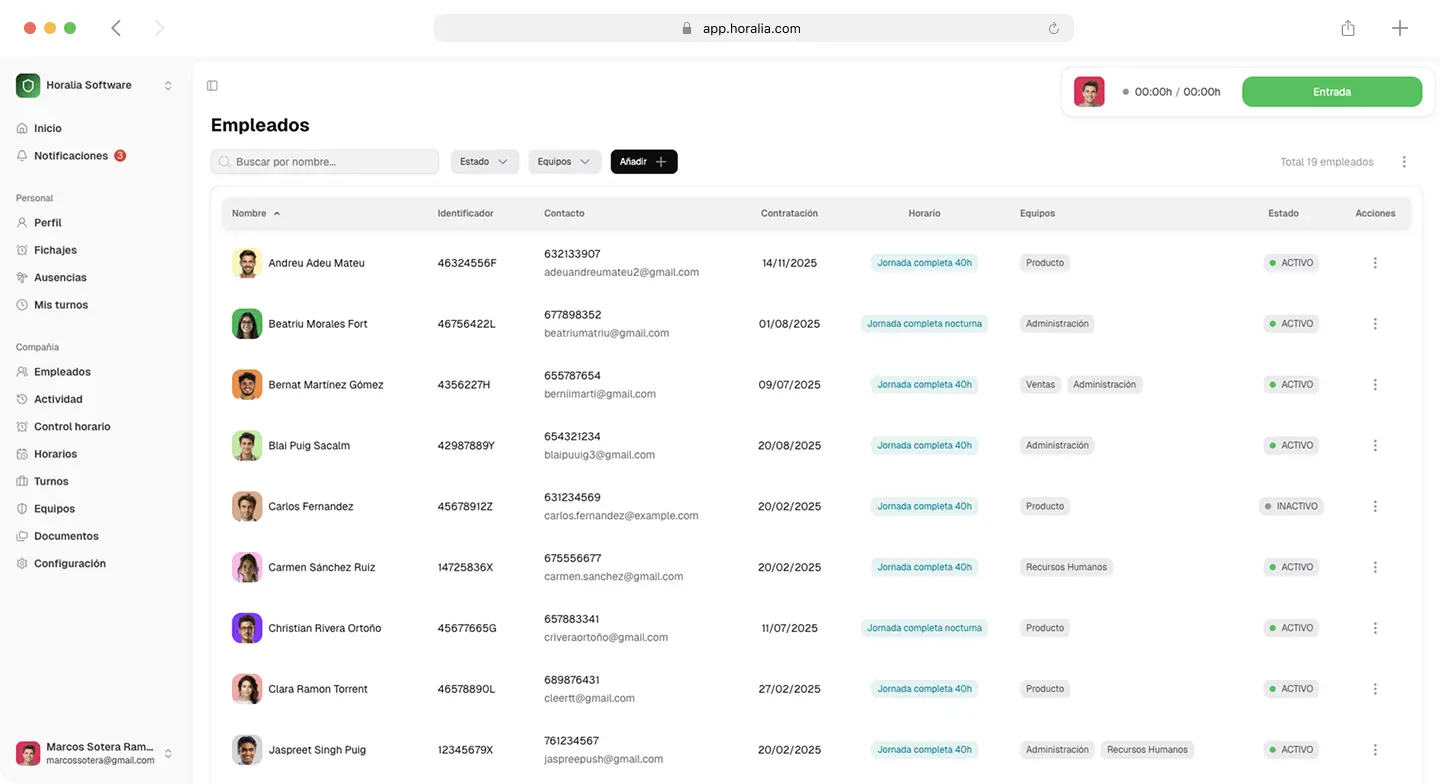Screen dimensions: 1440x784
Task: Click the Safari share icon
Action: pyautogui.click(x=1348, y=29)
